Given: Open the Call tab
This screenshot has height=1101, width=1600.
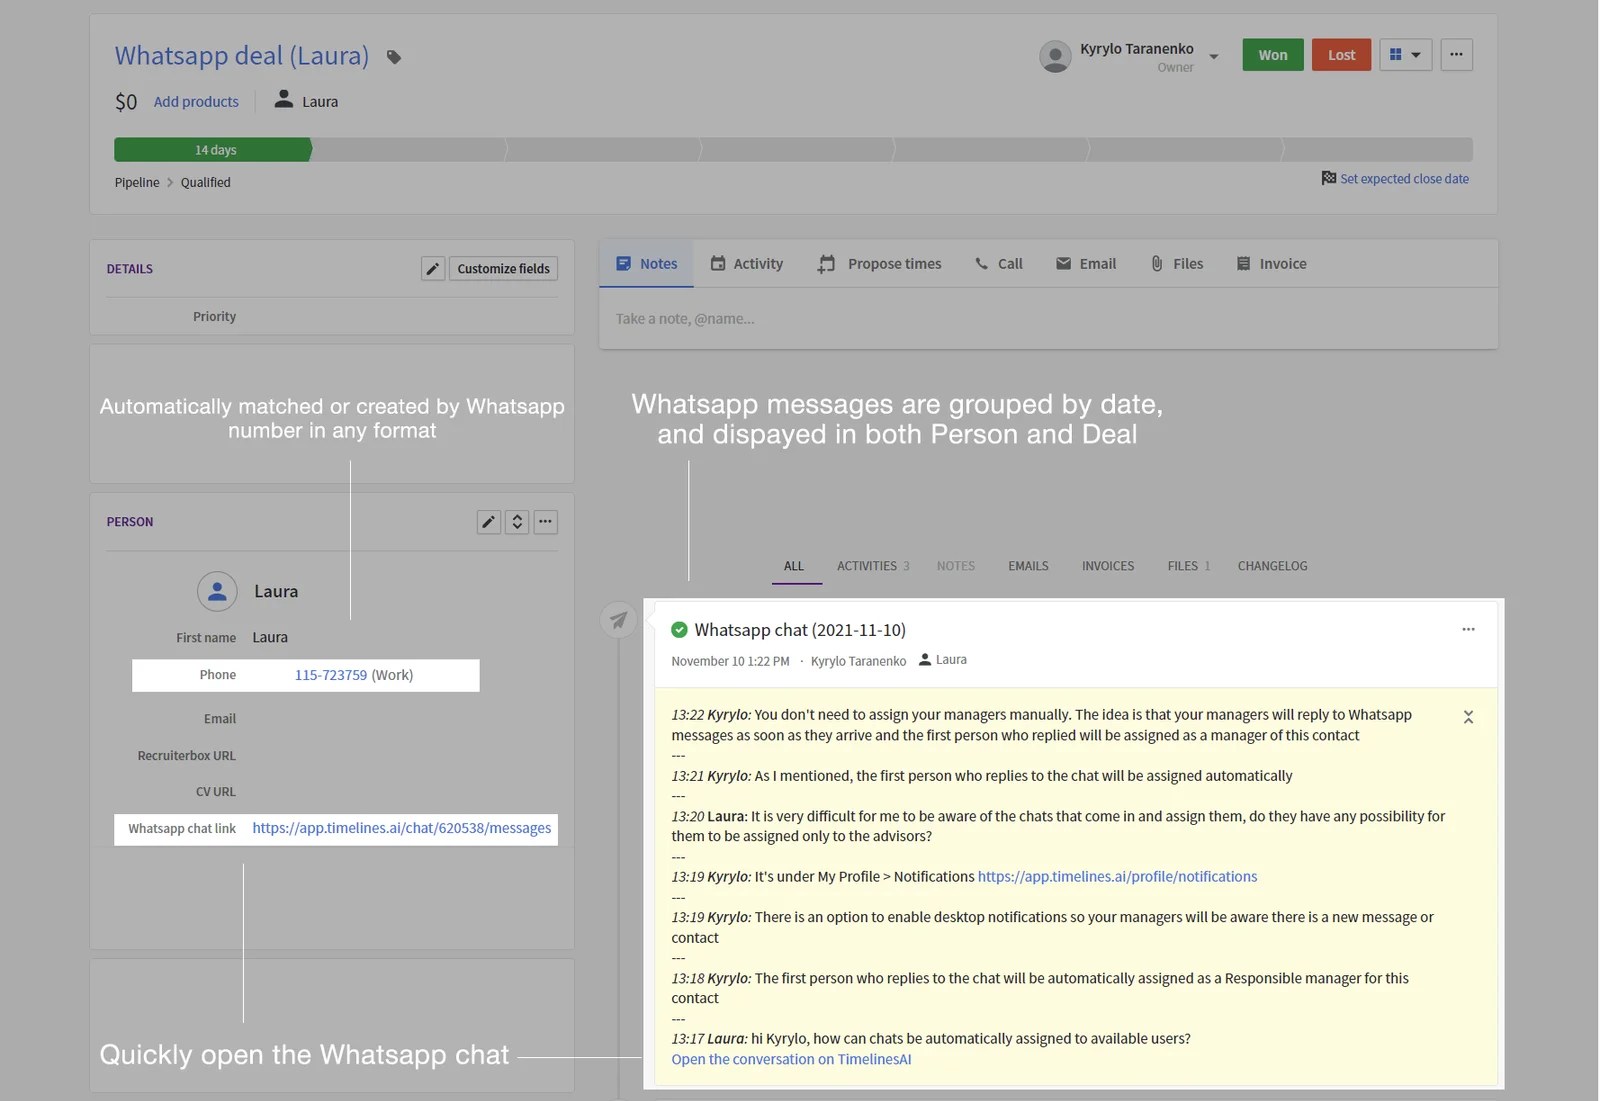Looking at the screenshot, I should (x=998, y=264).
